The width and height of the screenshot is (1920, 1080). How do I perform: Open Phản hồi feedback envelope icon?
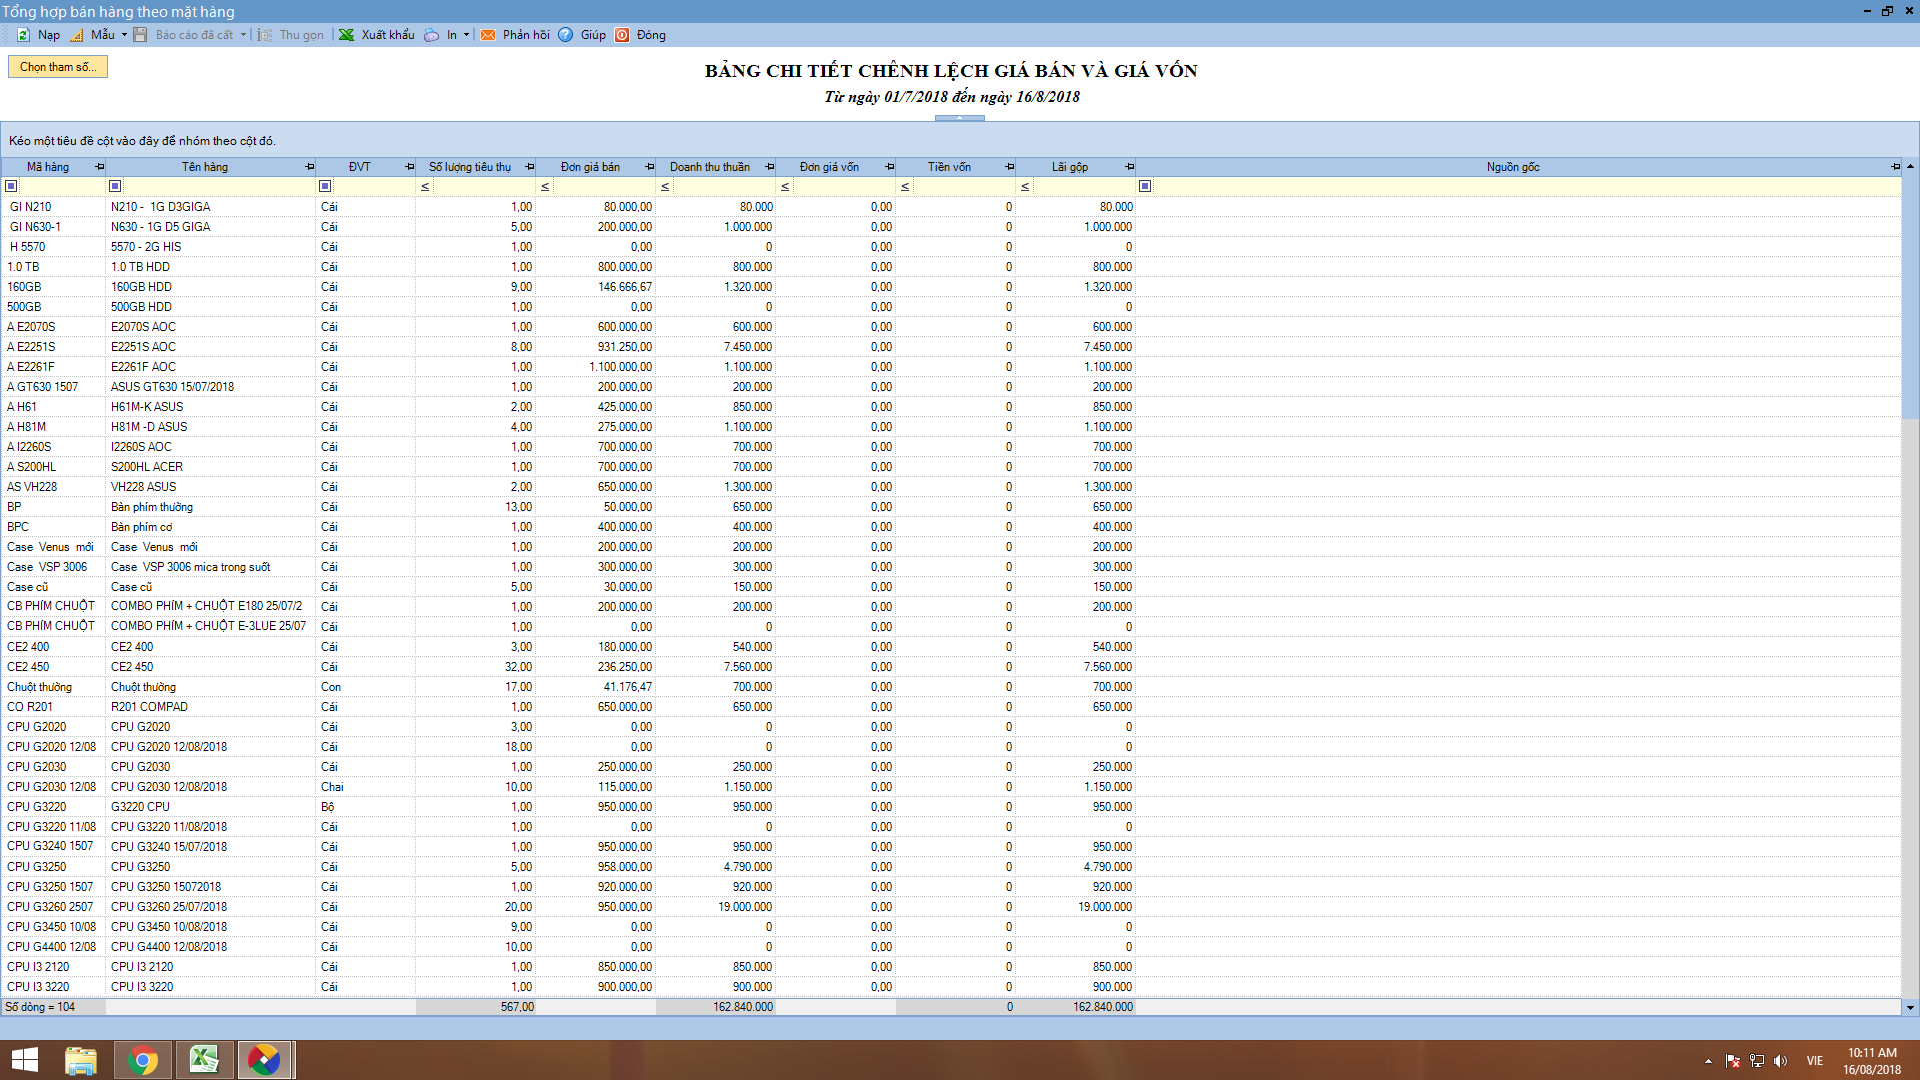click(488, 35)
